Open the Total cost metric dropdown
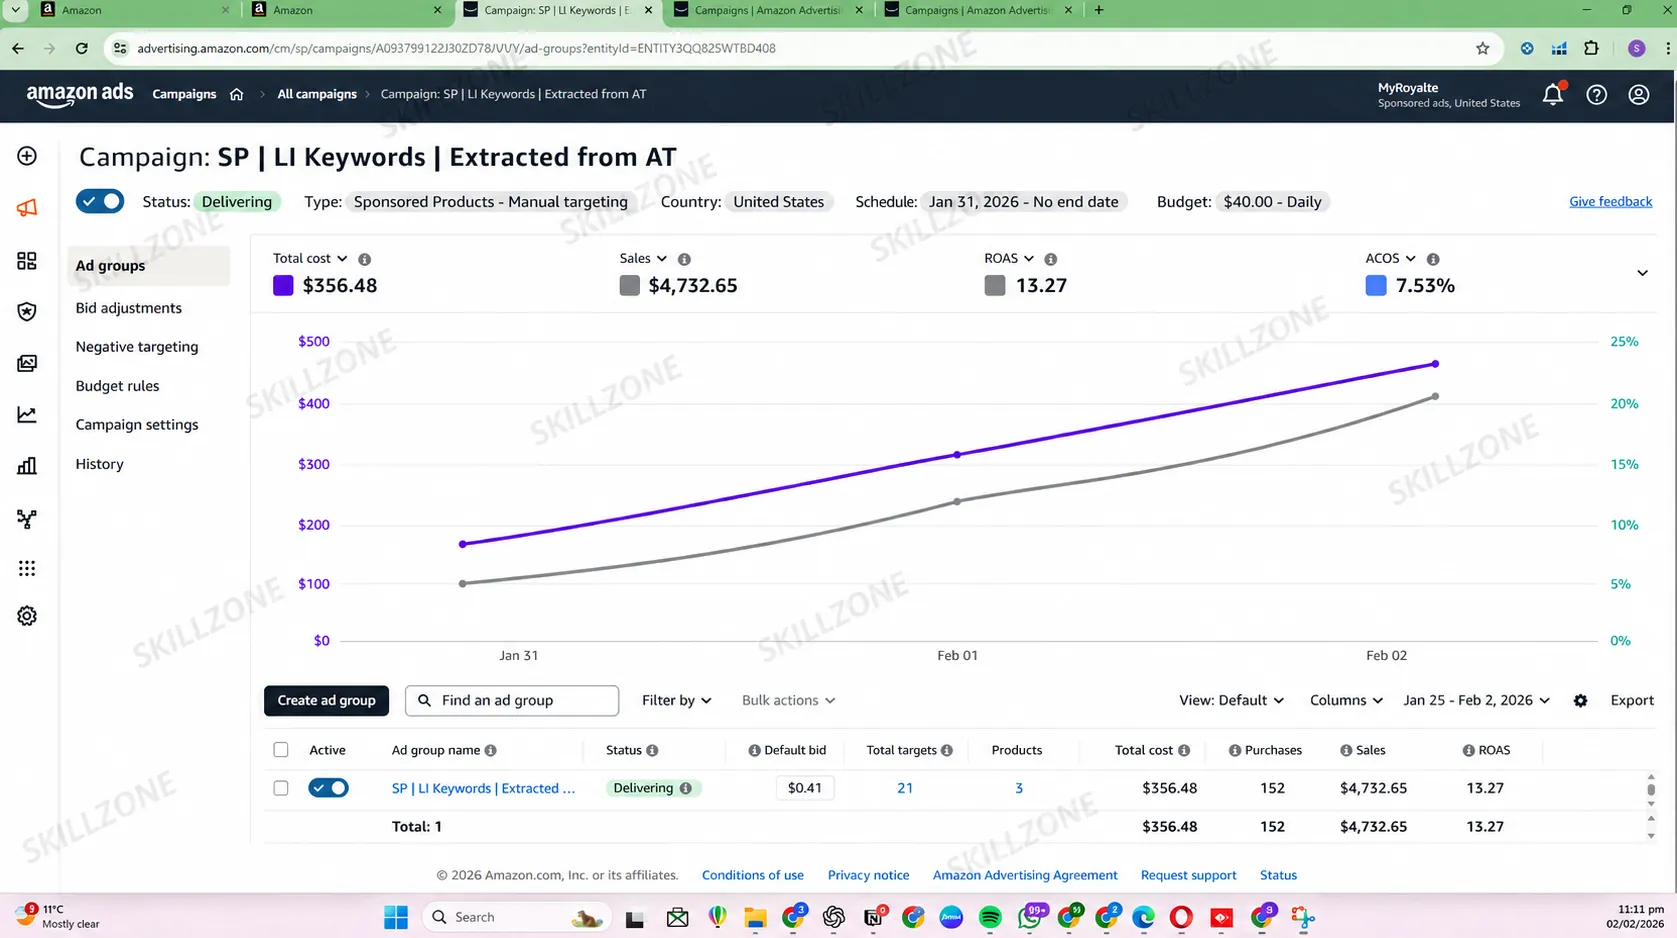The width and height of the screenshot is (1677, 938). 311,258
